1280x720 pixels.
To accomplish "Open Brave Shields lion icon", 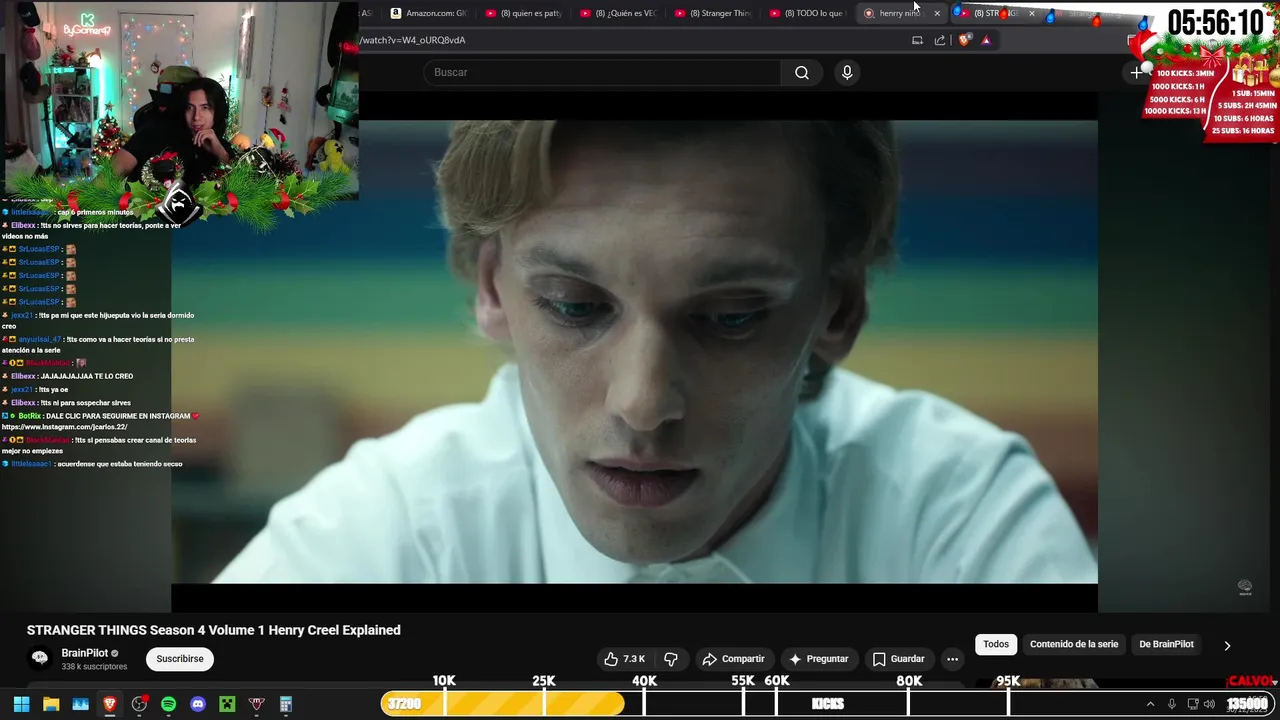I will (964, 40).
